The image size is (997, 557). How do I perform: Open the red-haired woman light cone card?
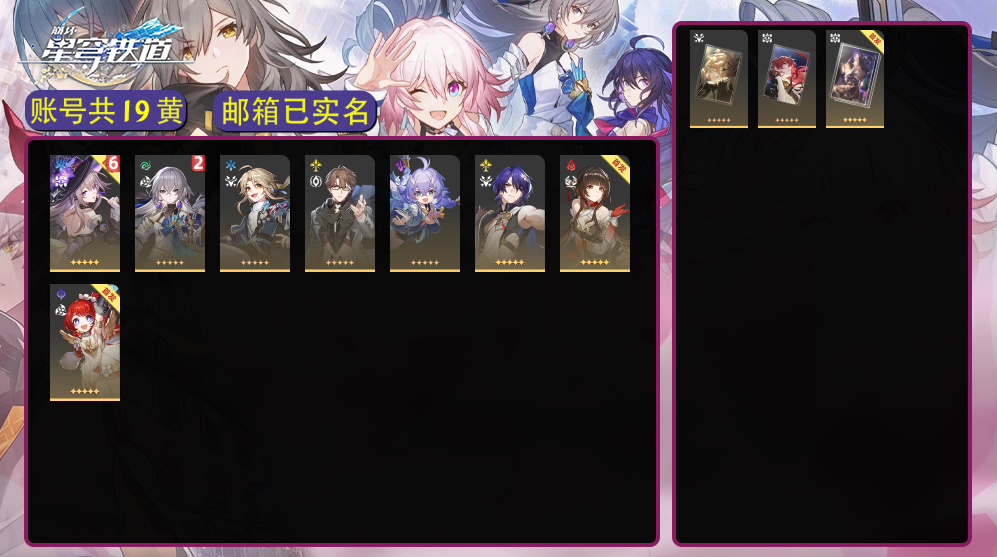pyautogui.click(x=787, y=79)
